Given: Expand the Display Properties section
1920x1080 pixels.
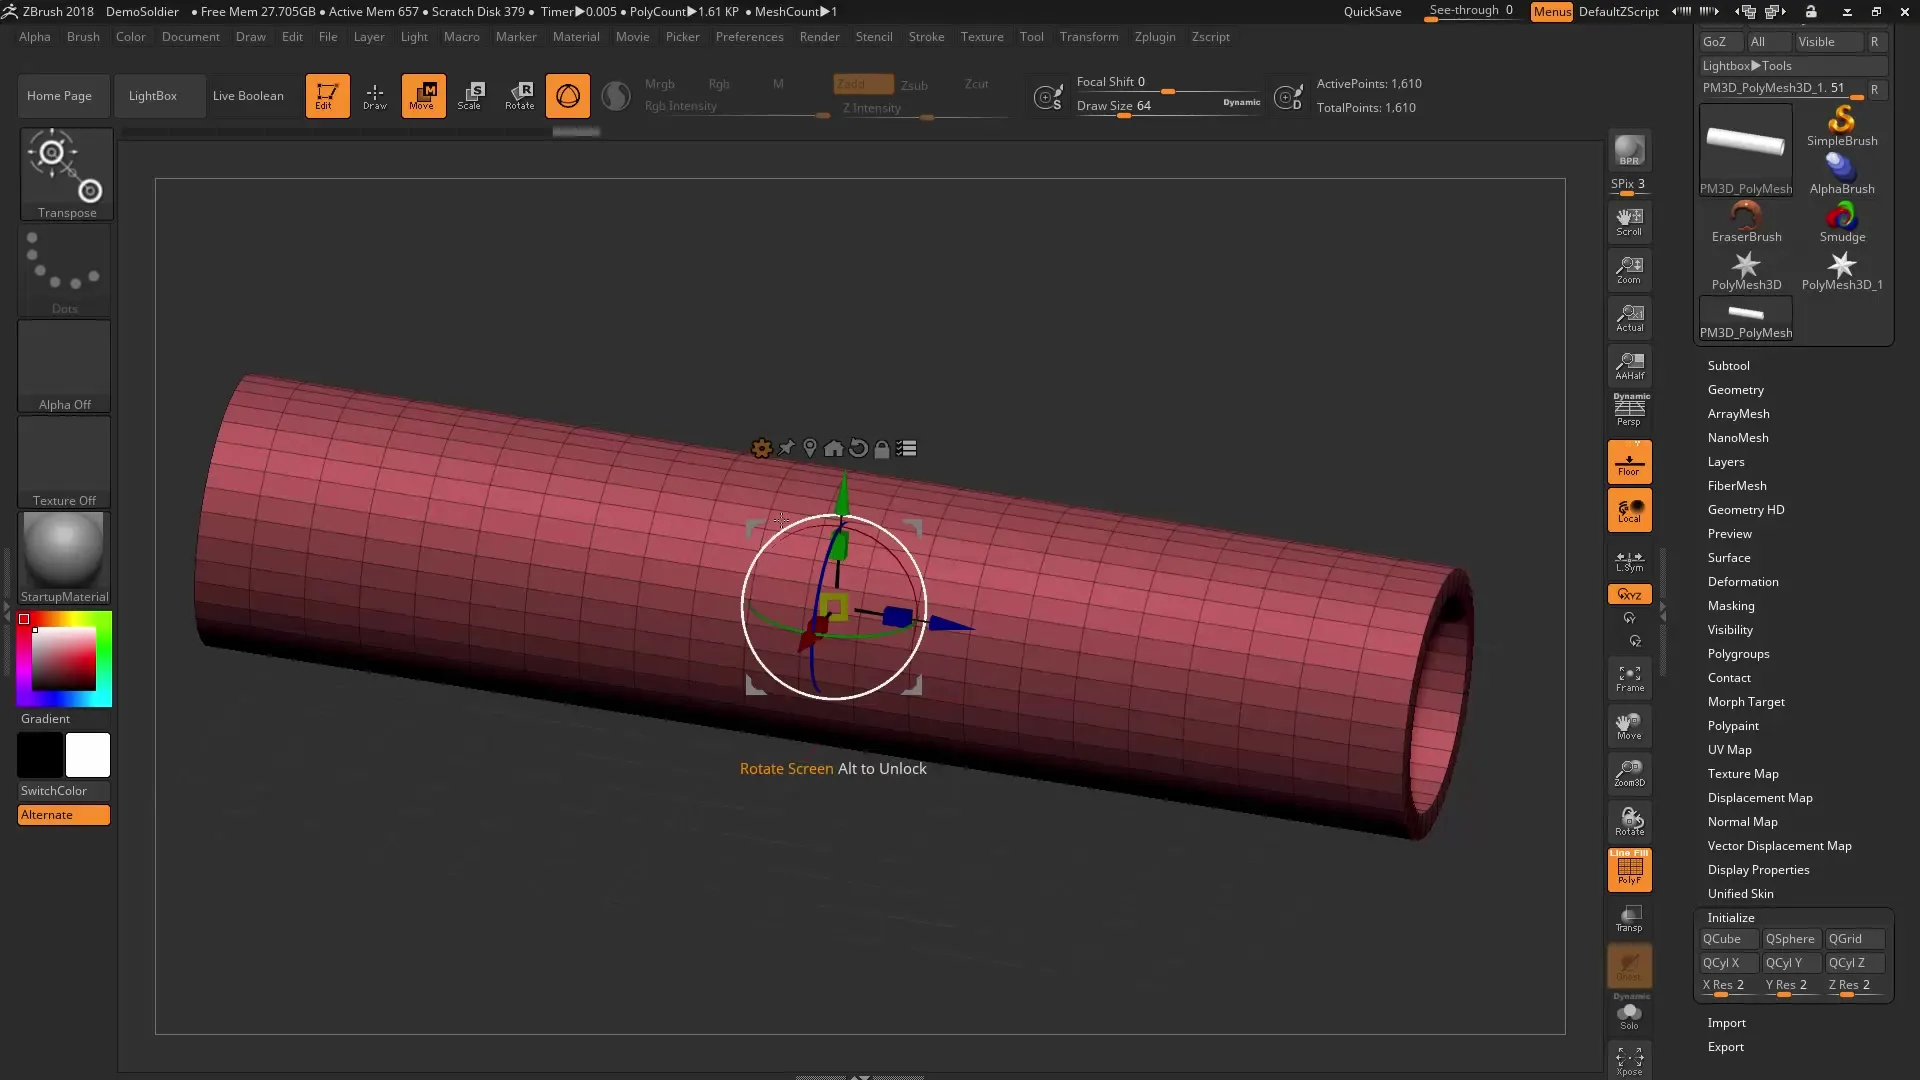Looking at the screenshot, I should pos(1758,870).
